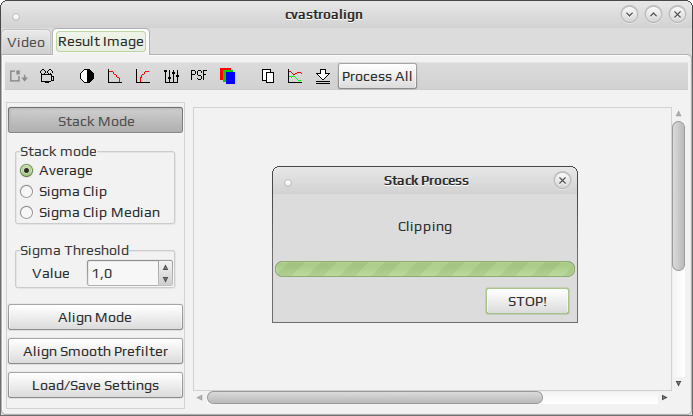Image resolution: width=693 pixels, height=416 pixels.
Task: Open the Align Mode section
Action: [95, 317]
